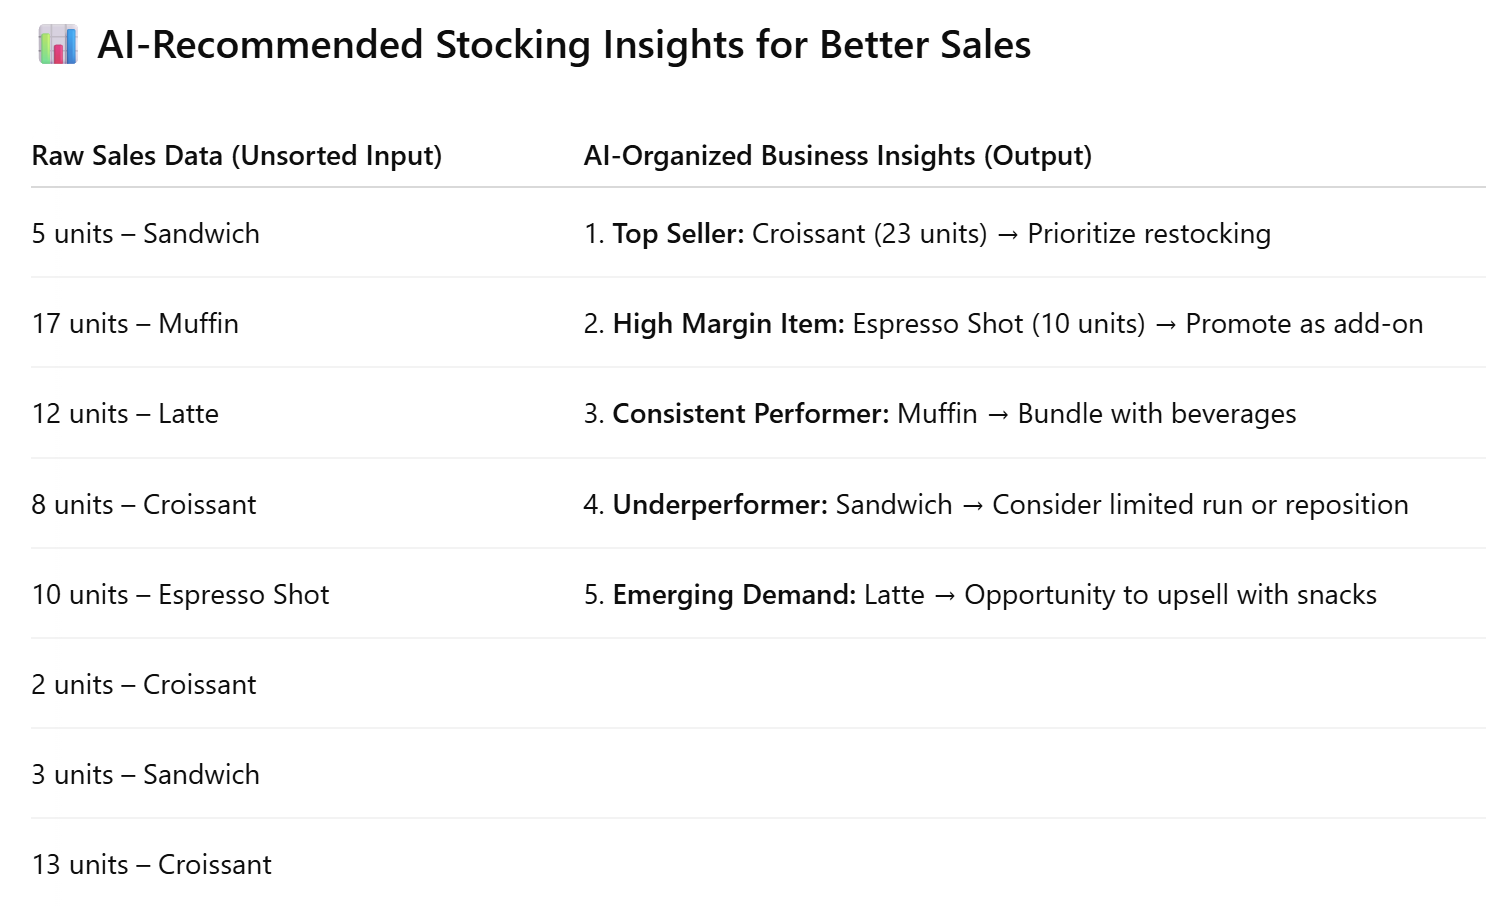Click the bold 'Emerging Demand:' label
Screen dimensions: 1486x906
734,595
